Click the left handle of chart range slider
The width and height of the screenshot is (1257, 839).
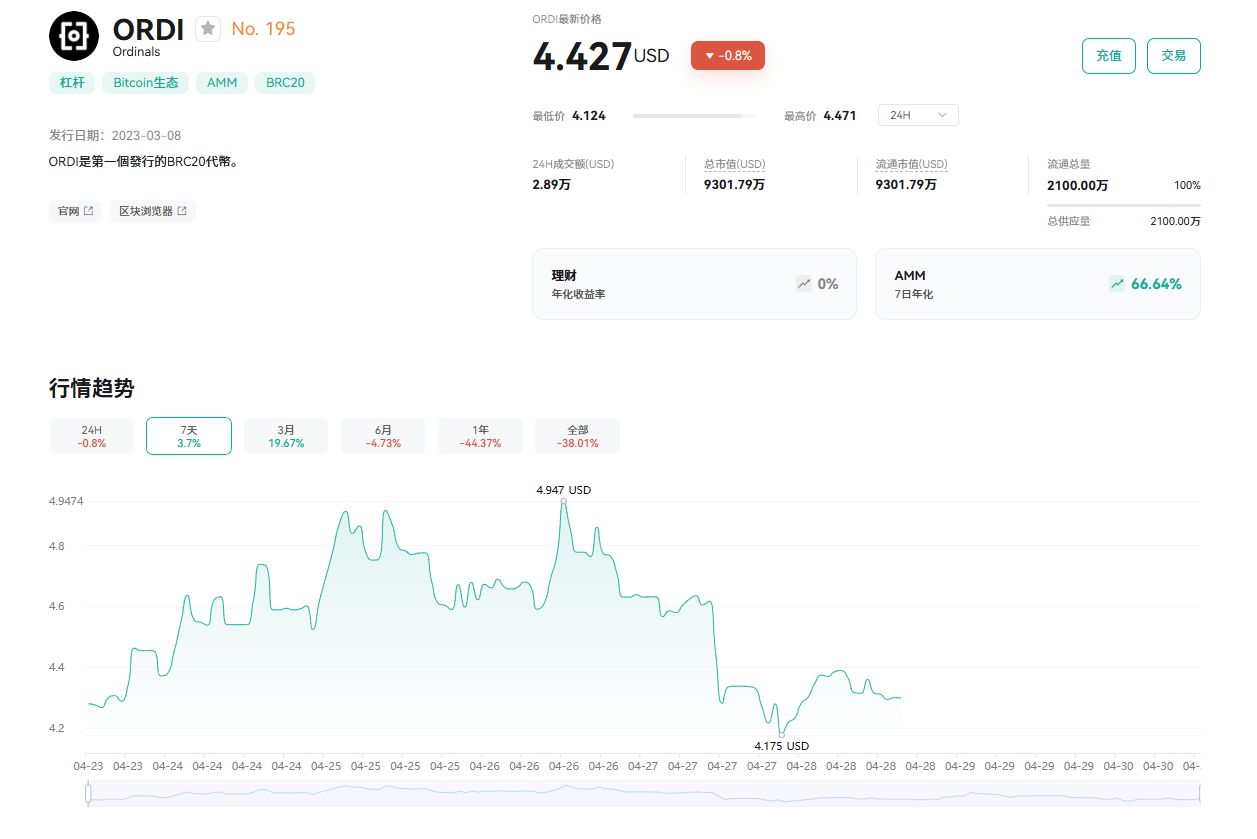click(x=88, y=794)
